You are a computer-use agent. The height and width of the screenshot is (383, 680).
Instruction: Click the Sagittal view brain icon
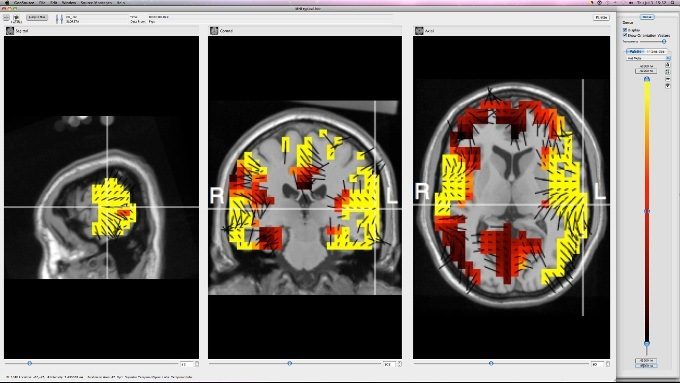(x=10, y=31)
